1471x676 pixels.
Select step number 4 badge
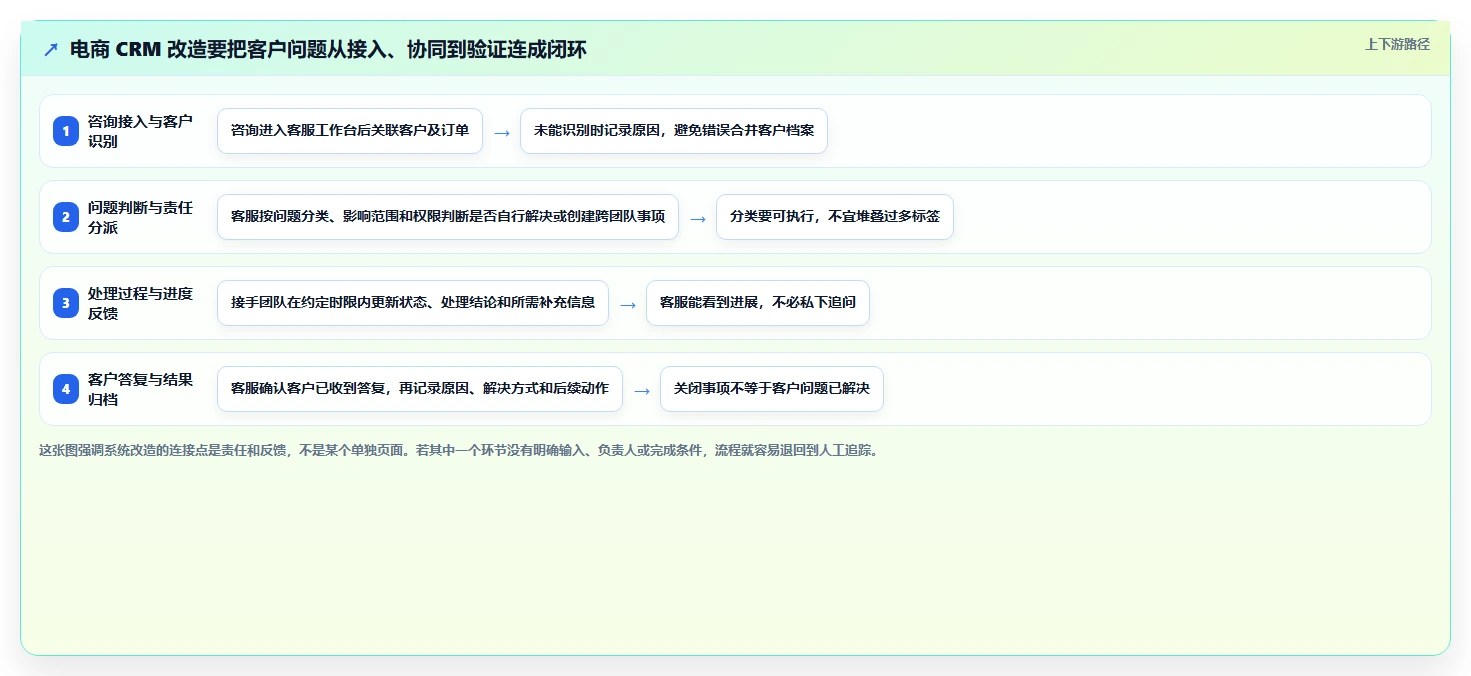pyautogui.click(x=66, y=389)
